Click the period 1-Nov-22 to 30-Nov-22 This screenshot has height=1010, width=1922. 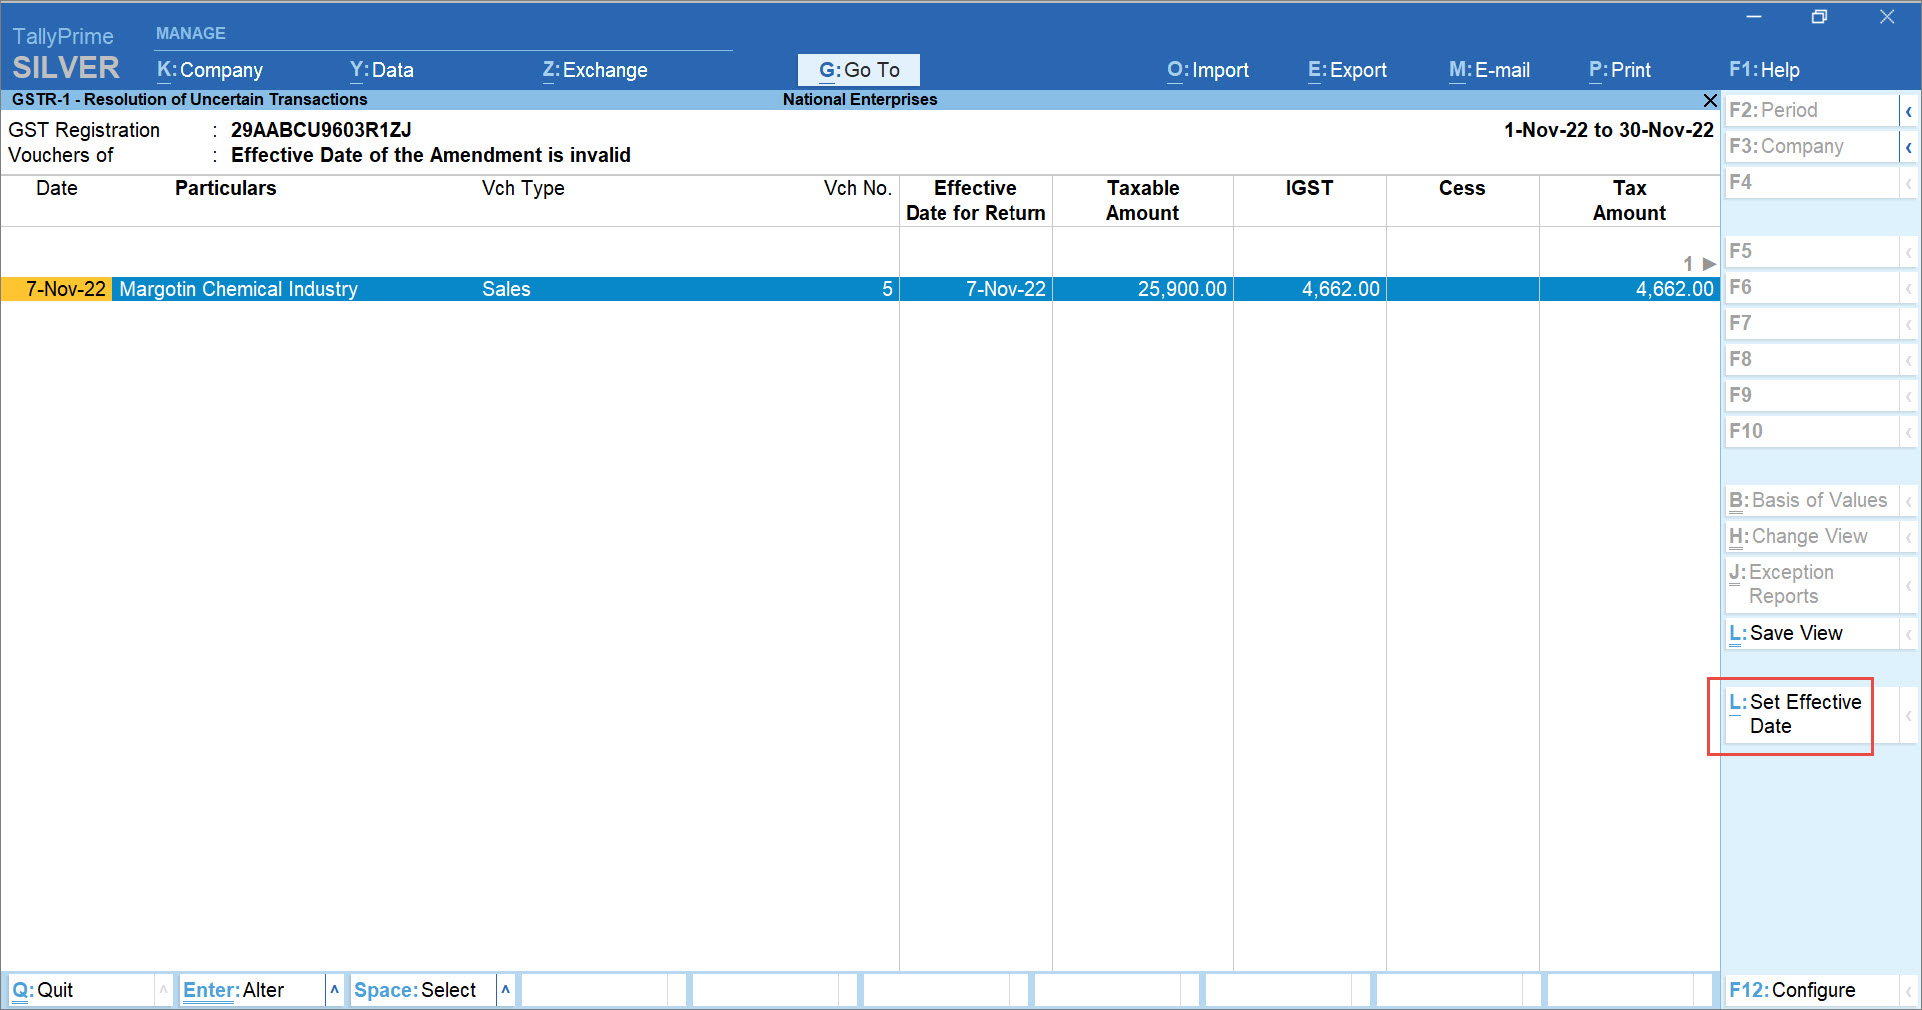coord(1608,130)
